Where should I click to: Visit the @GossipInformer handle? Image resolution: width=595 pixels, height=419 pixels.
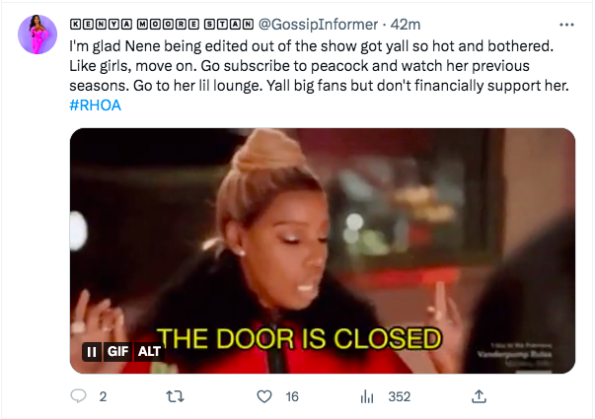tap(318, 25)
